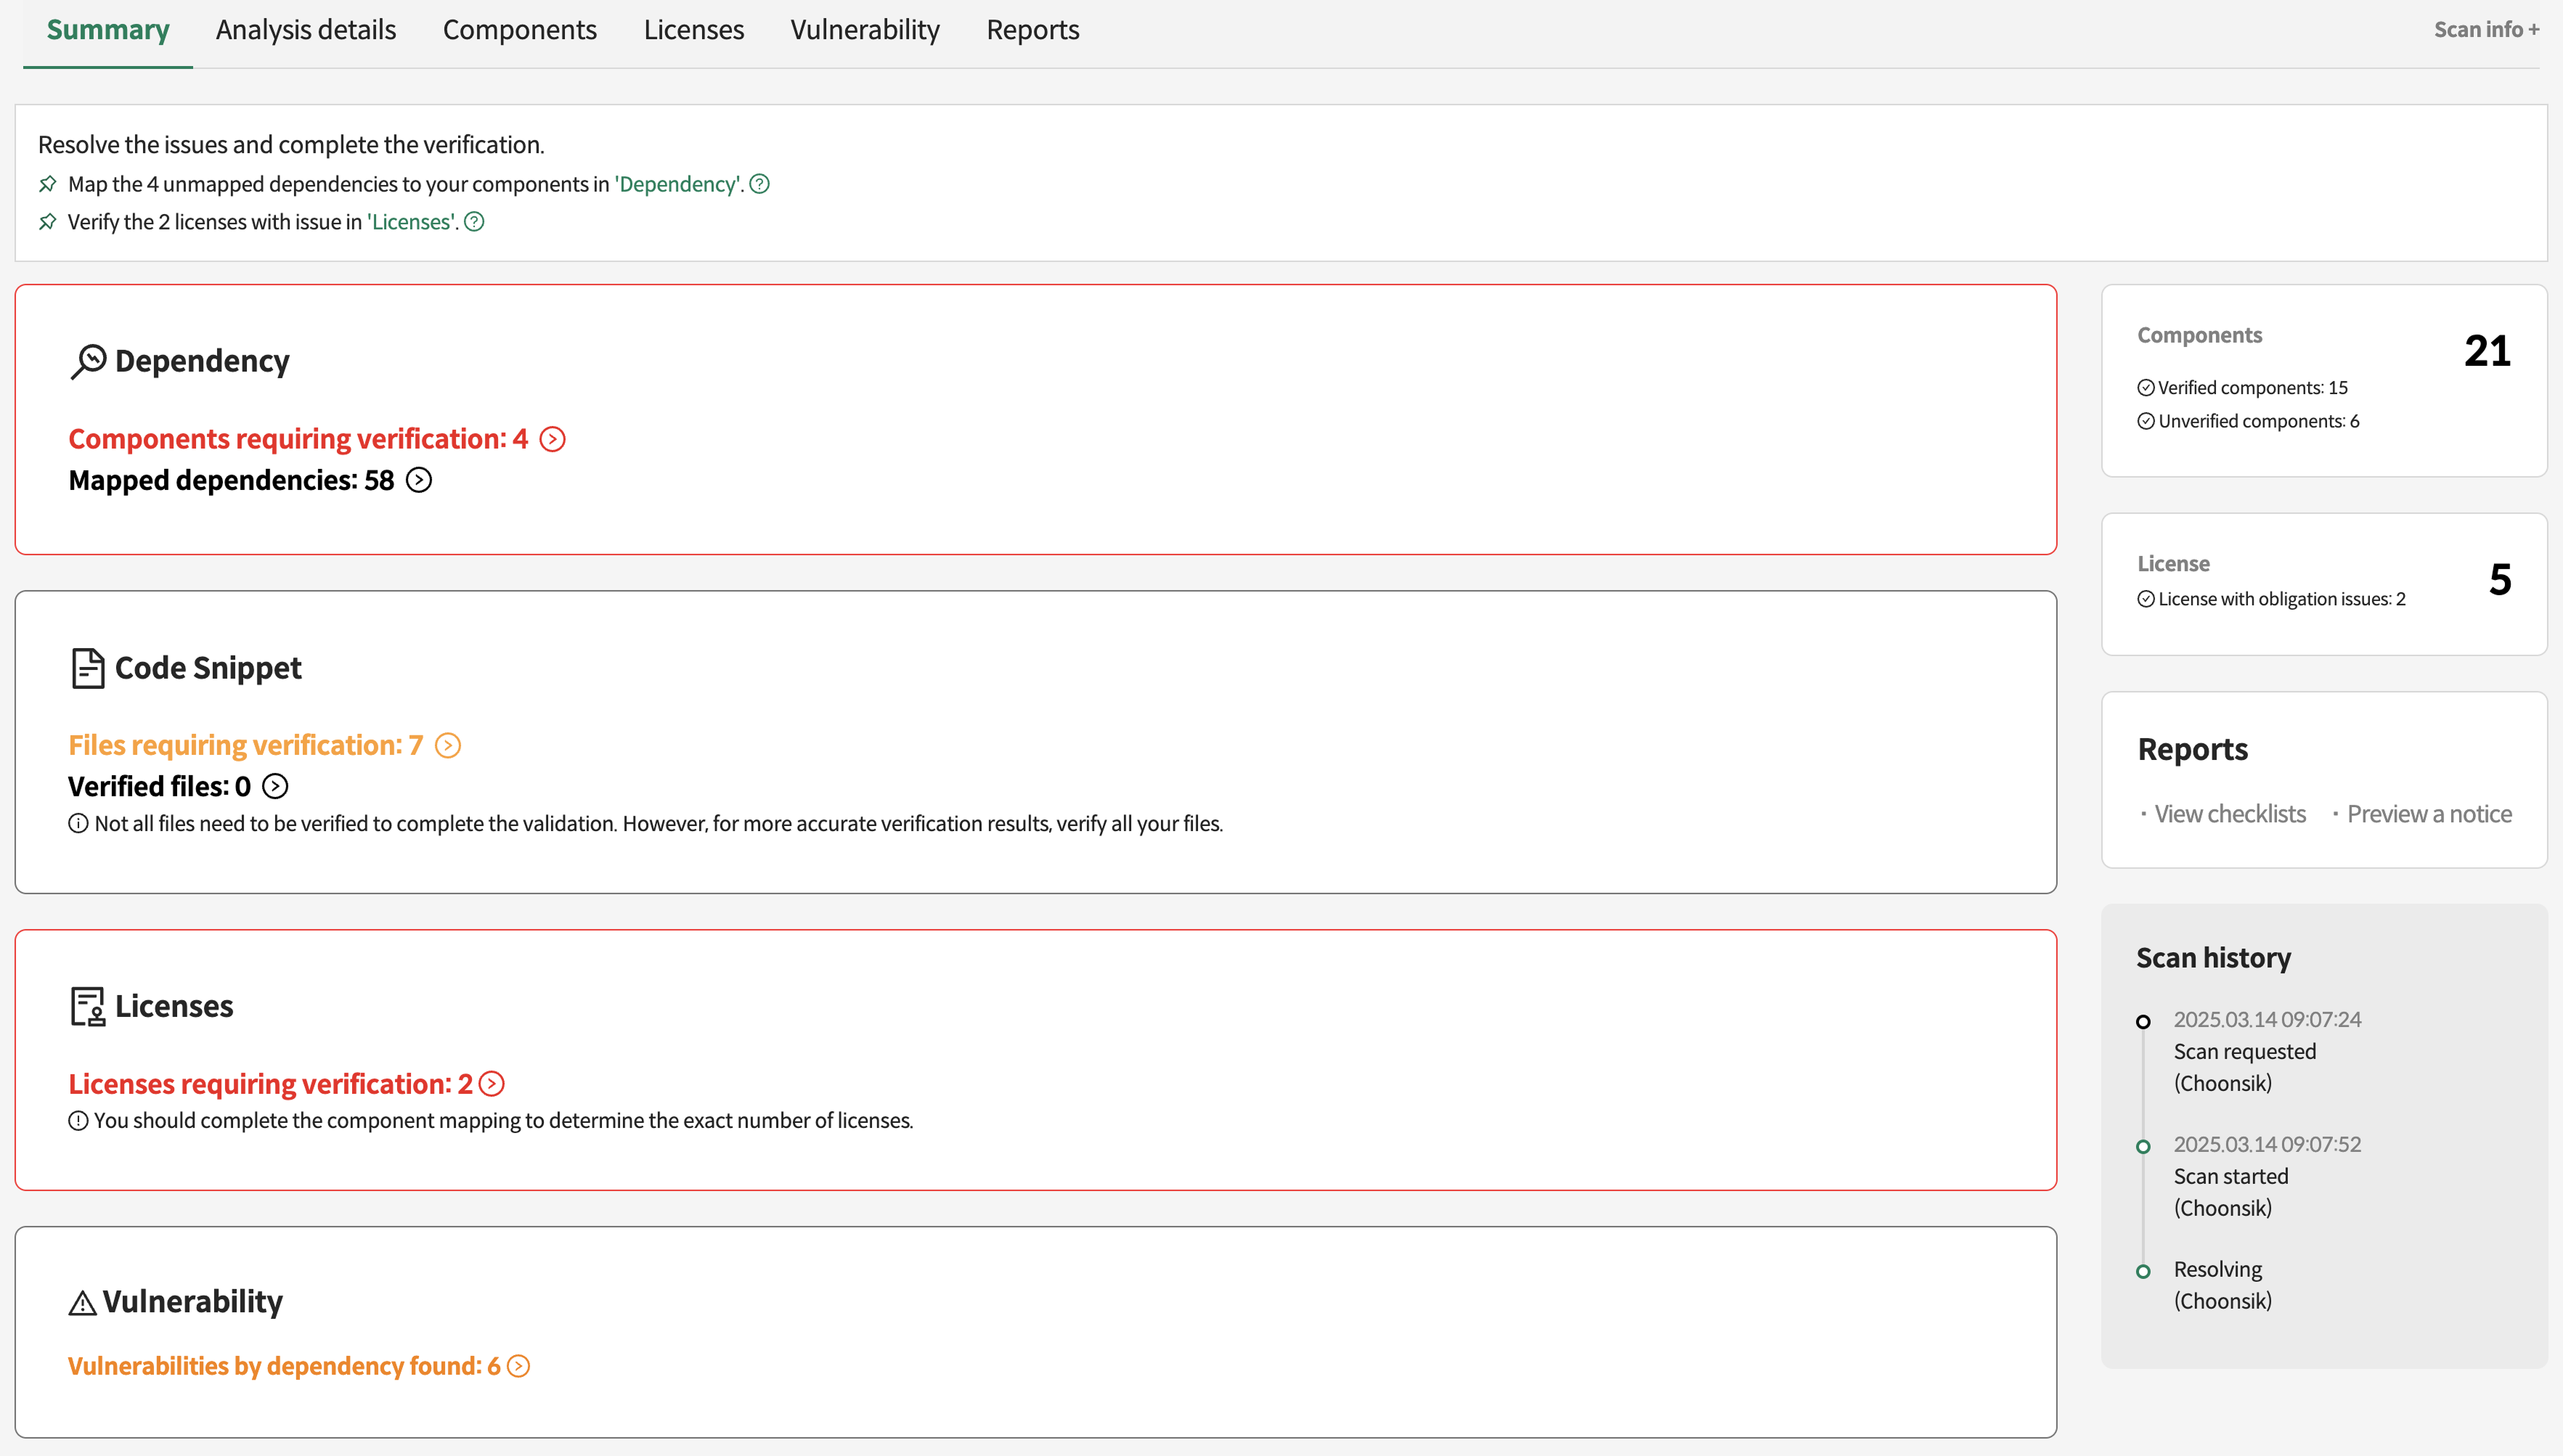Image resolution: width=2563 pixels, height=1456 pixels.
Task: Follow the green 'Dependency' link
Action: click(x=678, y=184)
